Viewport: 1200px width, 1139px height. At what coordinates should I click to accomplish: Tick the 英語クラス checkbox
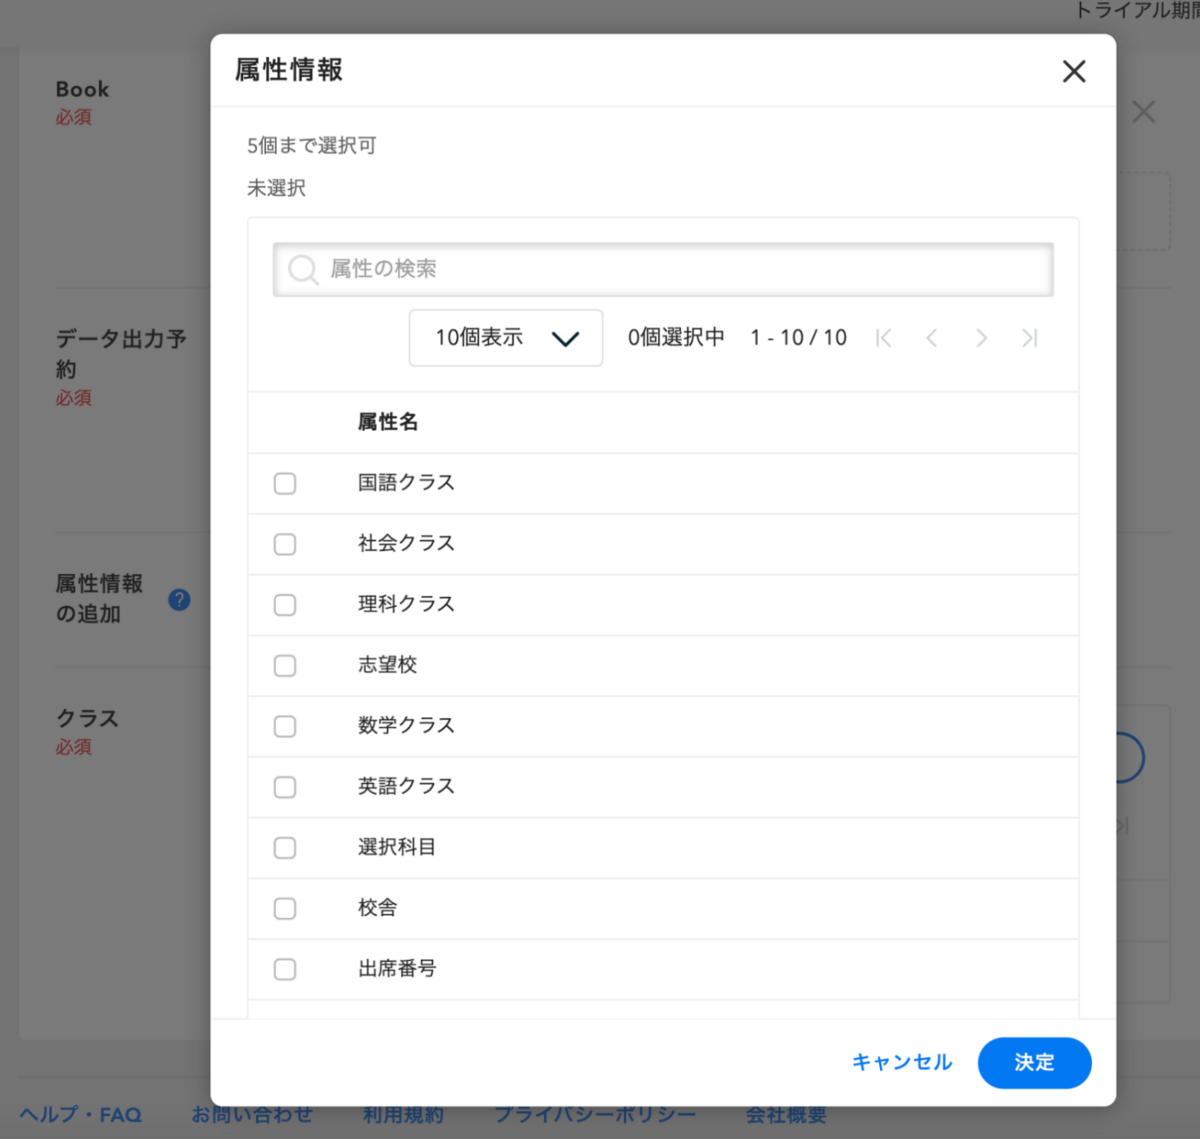pos(285,787)
